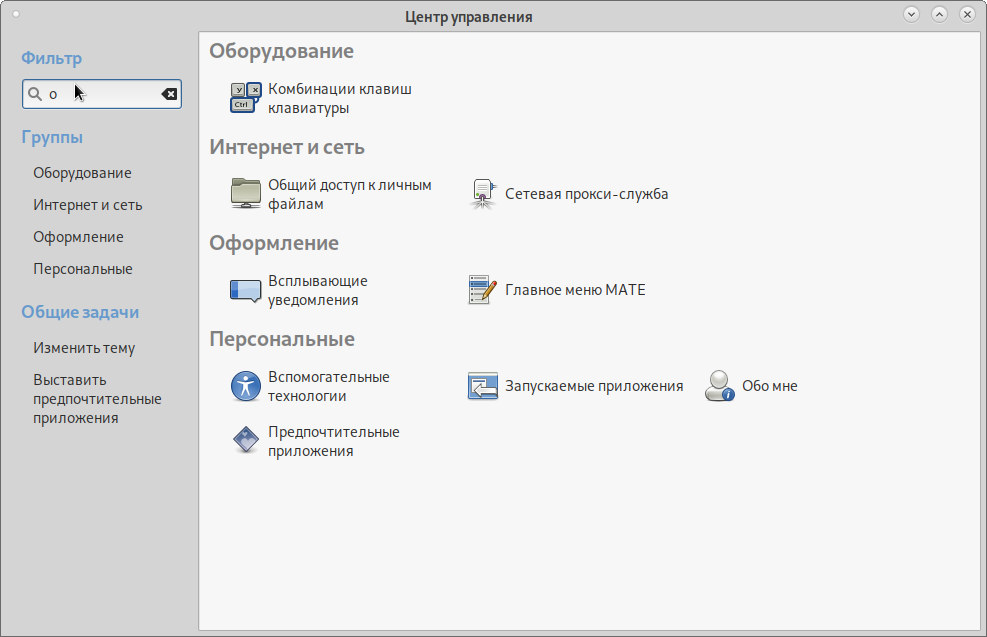Viewport: 987px width, 637px height.
Task: Open the popup notifications icon
Action: tap(246, 290)
